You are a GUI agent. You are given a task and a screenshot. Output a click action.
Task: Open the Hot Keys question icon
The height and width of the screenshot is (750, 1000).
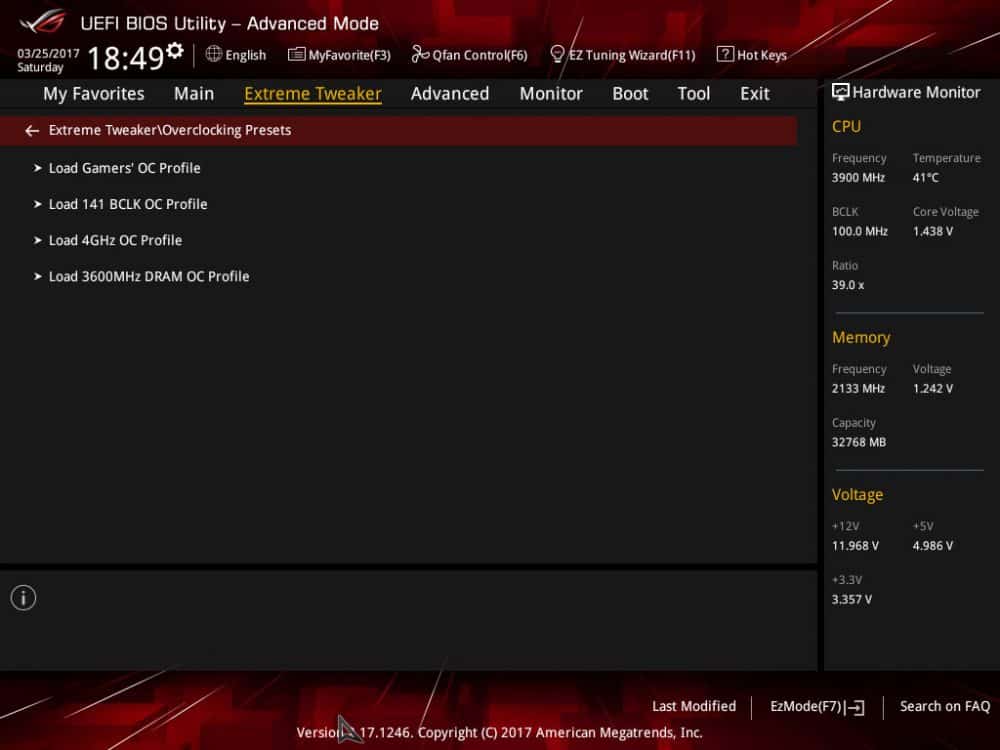(724, 54)
